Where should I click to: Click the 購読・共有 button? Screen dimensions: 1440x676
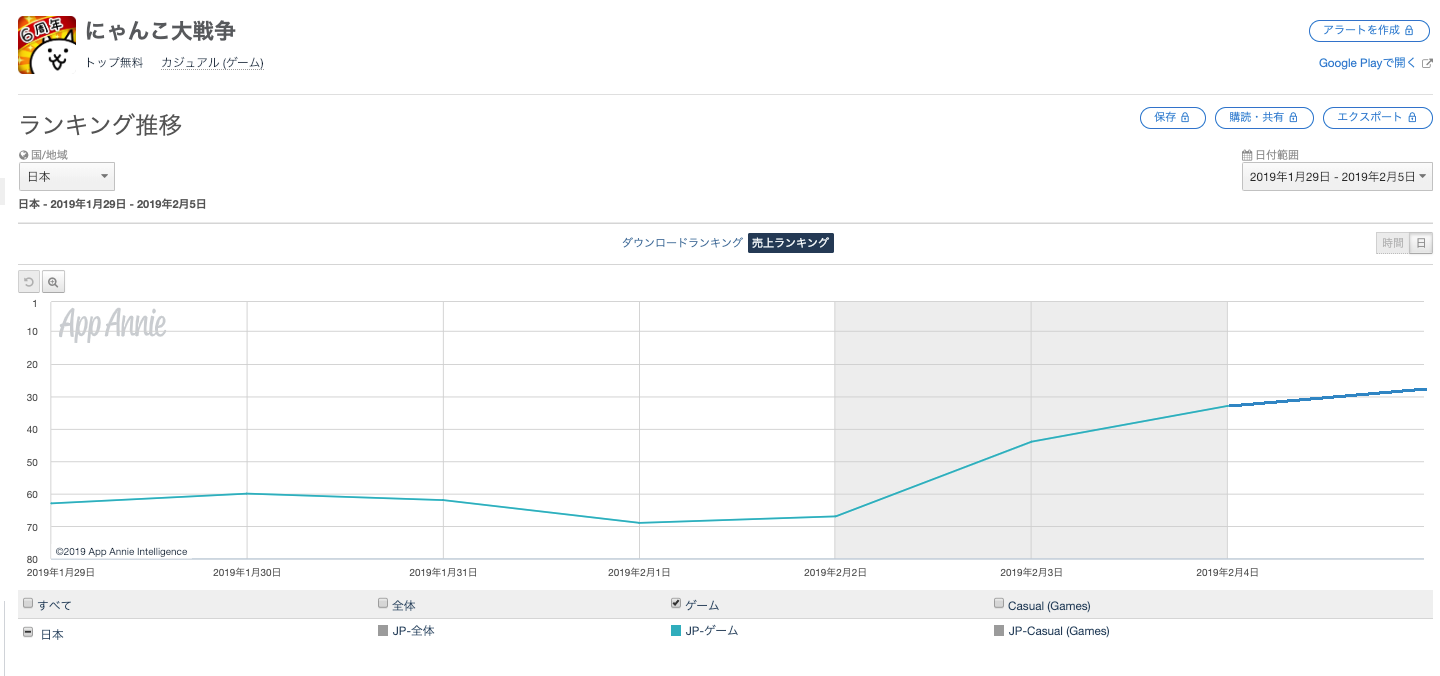click(x=1264, y=117)
